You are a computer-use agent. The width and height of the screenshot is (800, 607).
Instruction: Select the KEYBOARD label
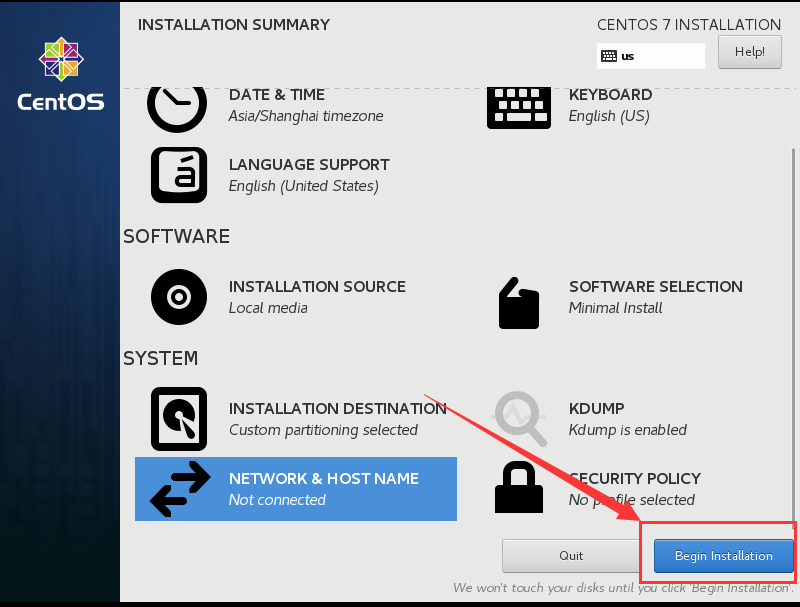pyautogui.click(x=610, y=95)
